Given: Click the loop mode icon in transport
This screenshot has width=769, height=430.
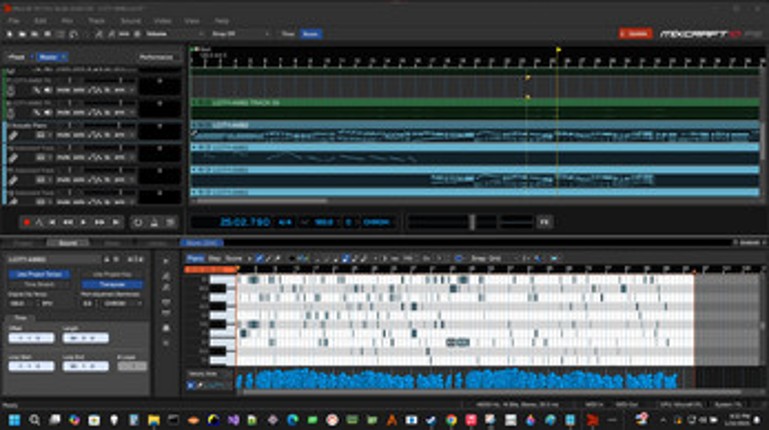Looking at the screenshot, I should coord(138,222).
